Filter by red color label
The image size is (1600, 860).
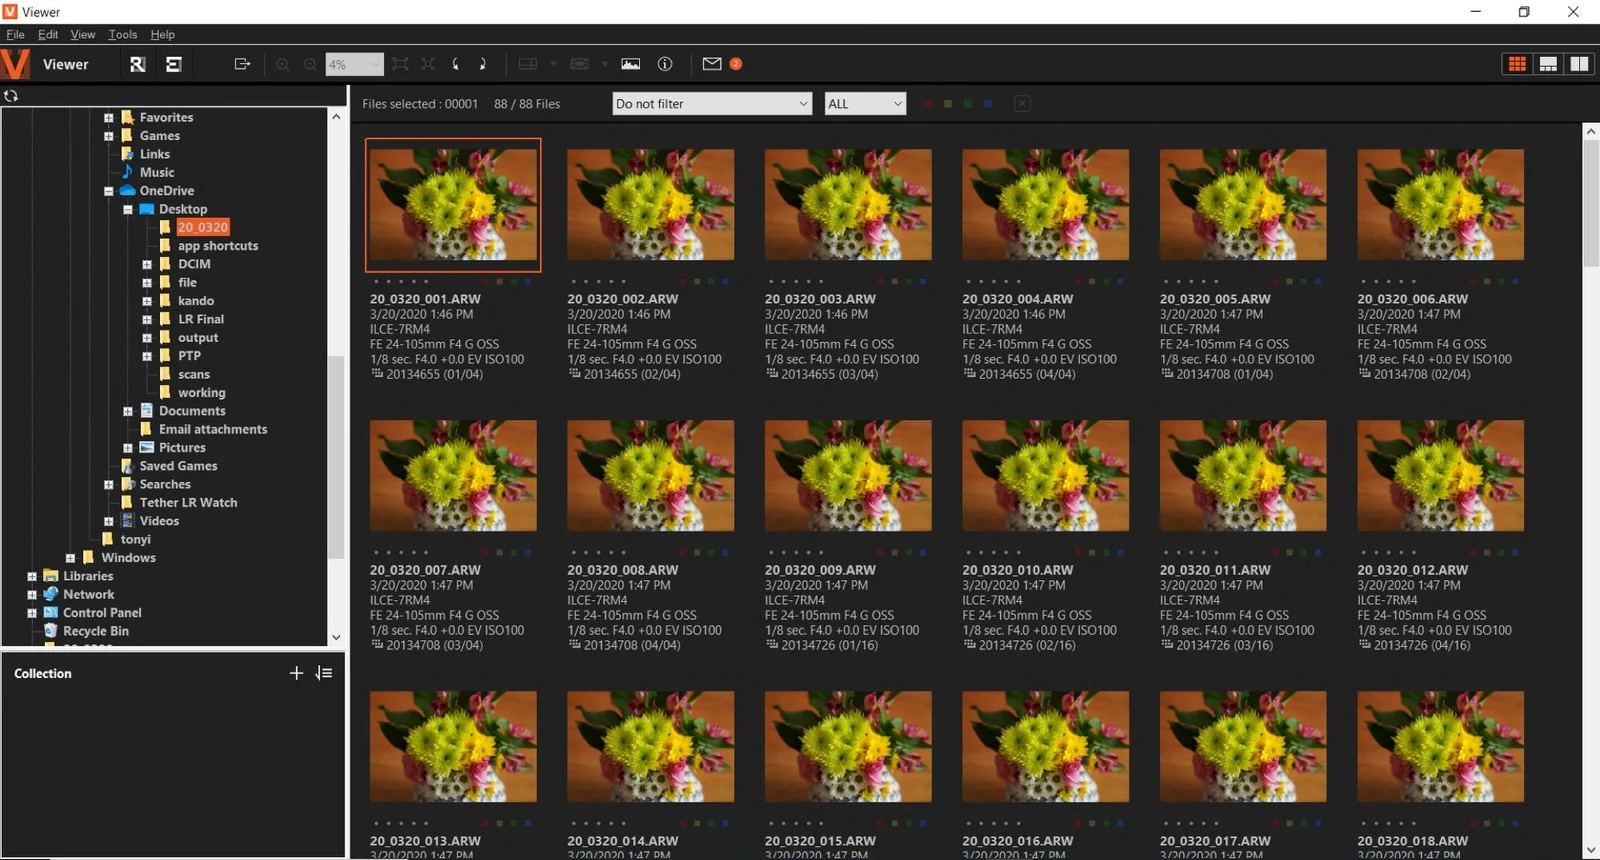928,104
